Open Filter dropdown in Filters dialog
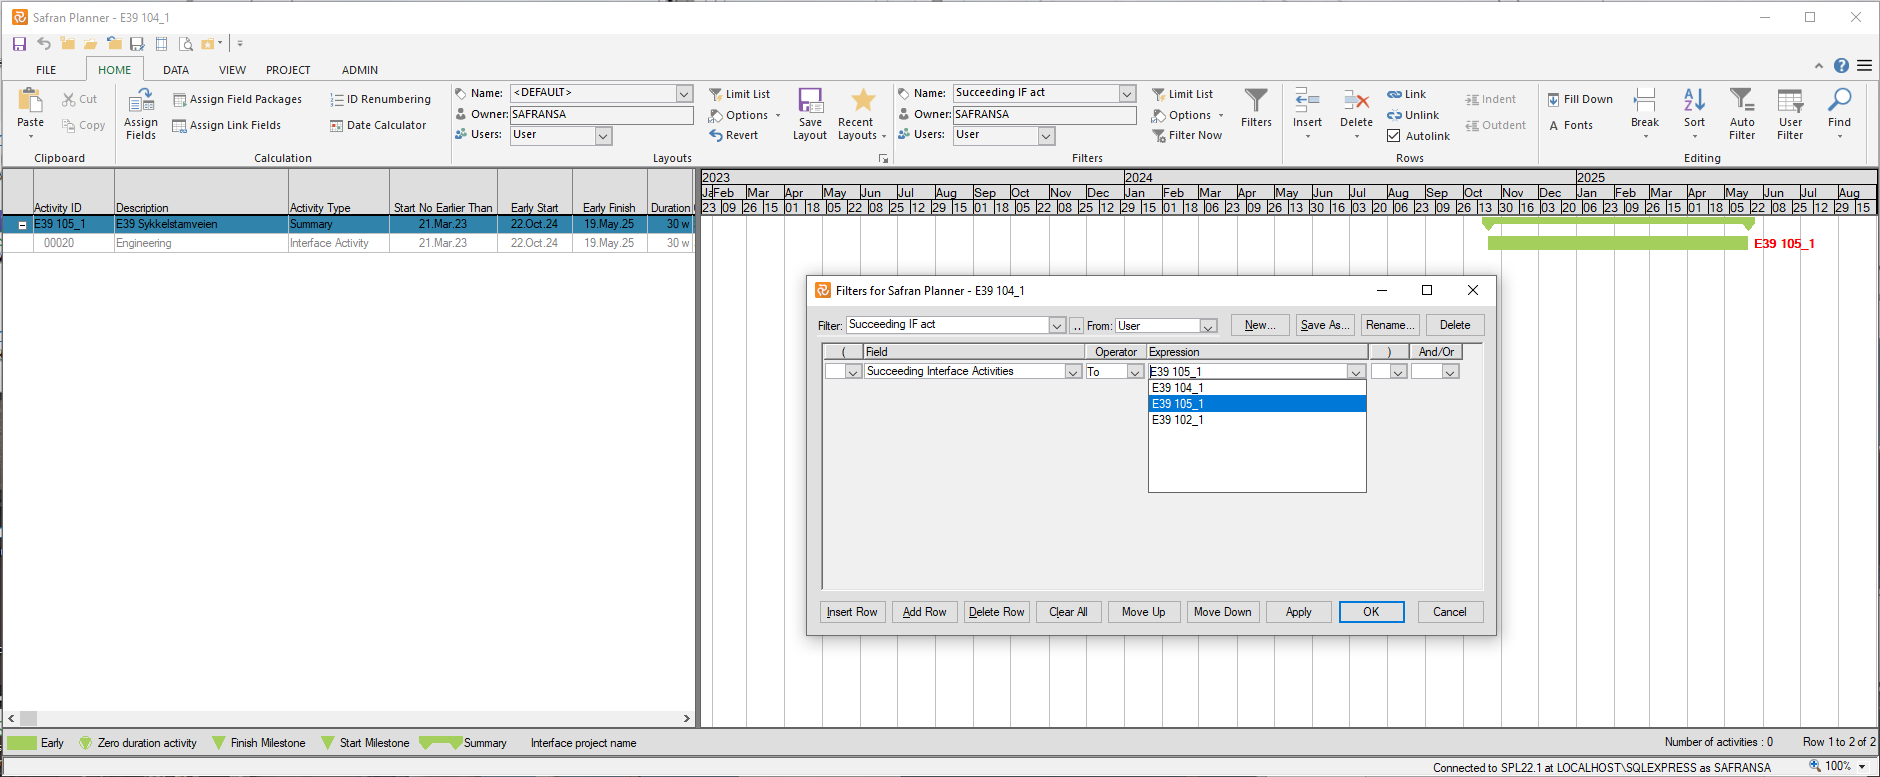1880x777 pixels. click(1057, 326)
